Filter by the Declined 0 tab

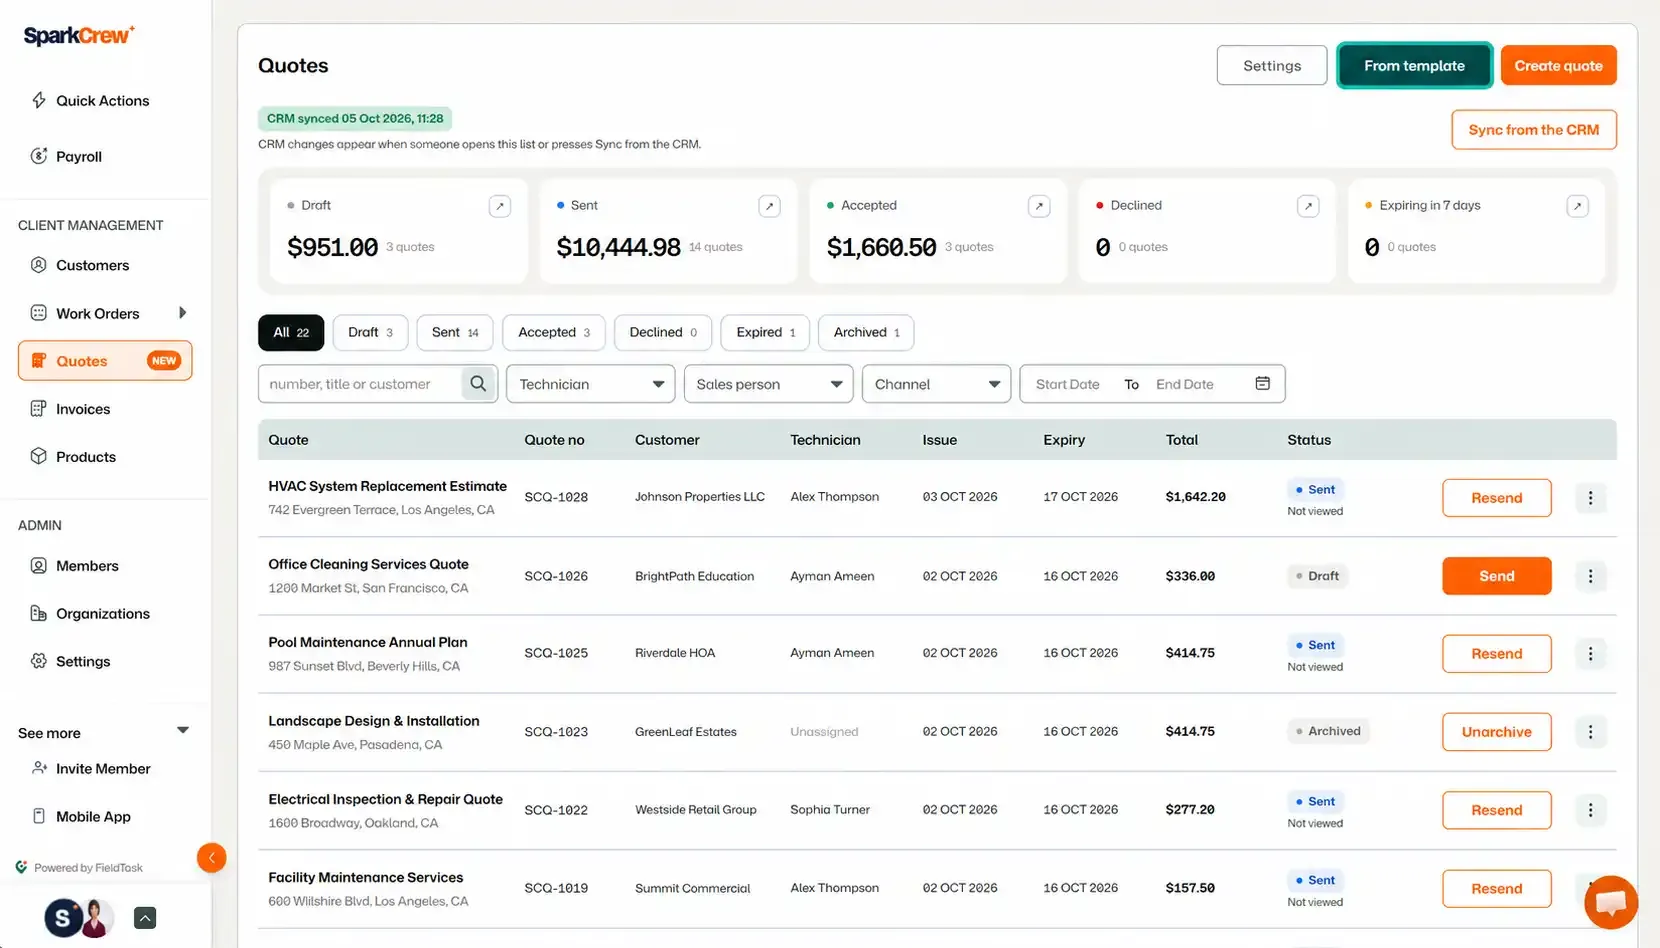pos(663,333)
